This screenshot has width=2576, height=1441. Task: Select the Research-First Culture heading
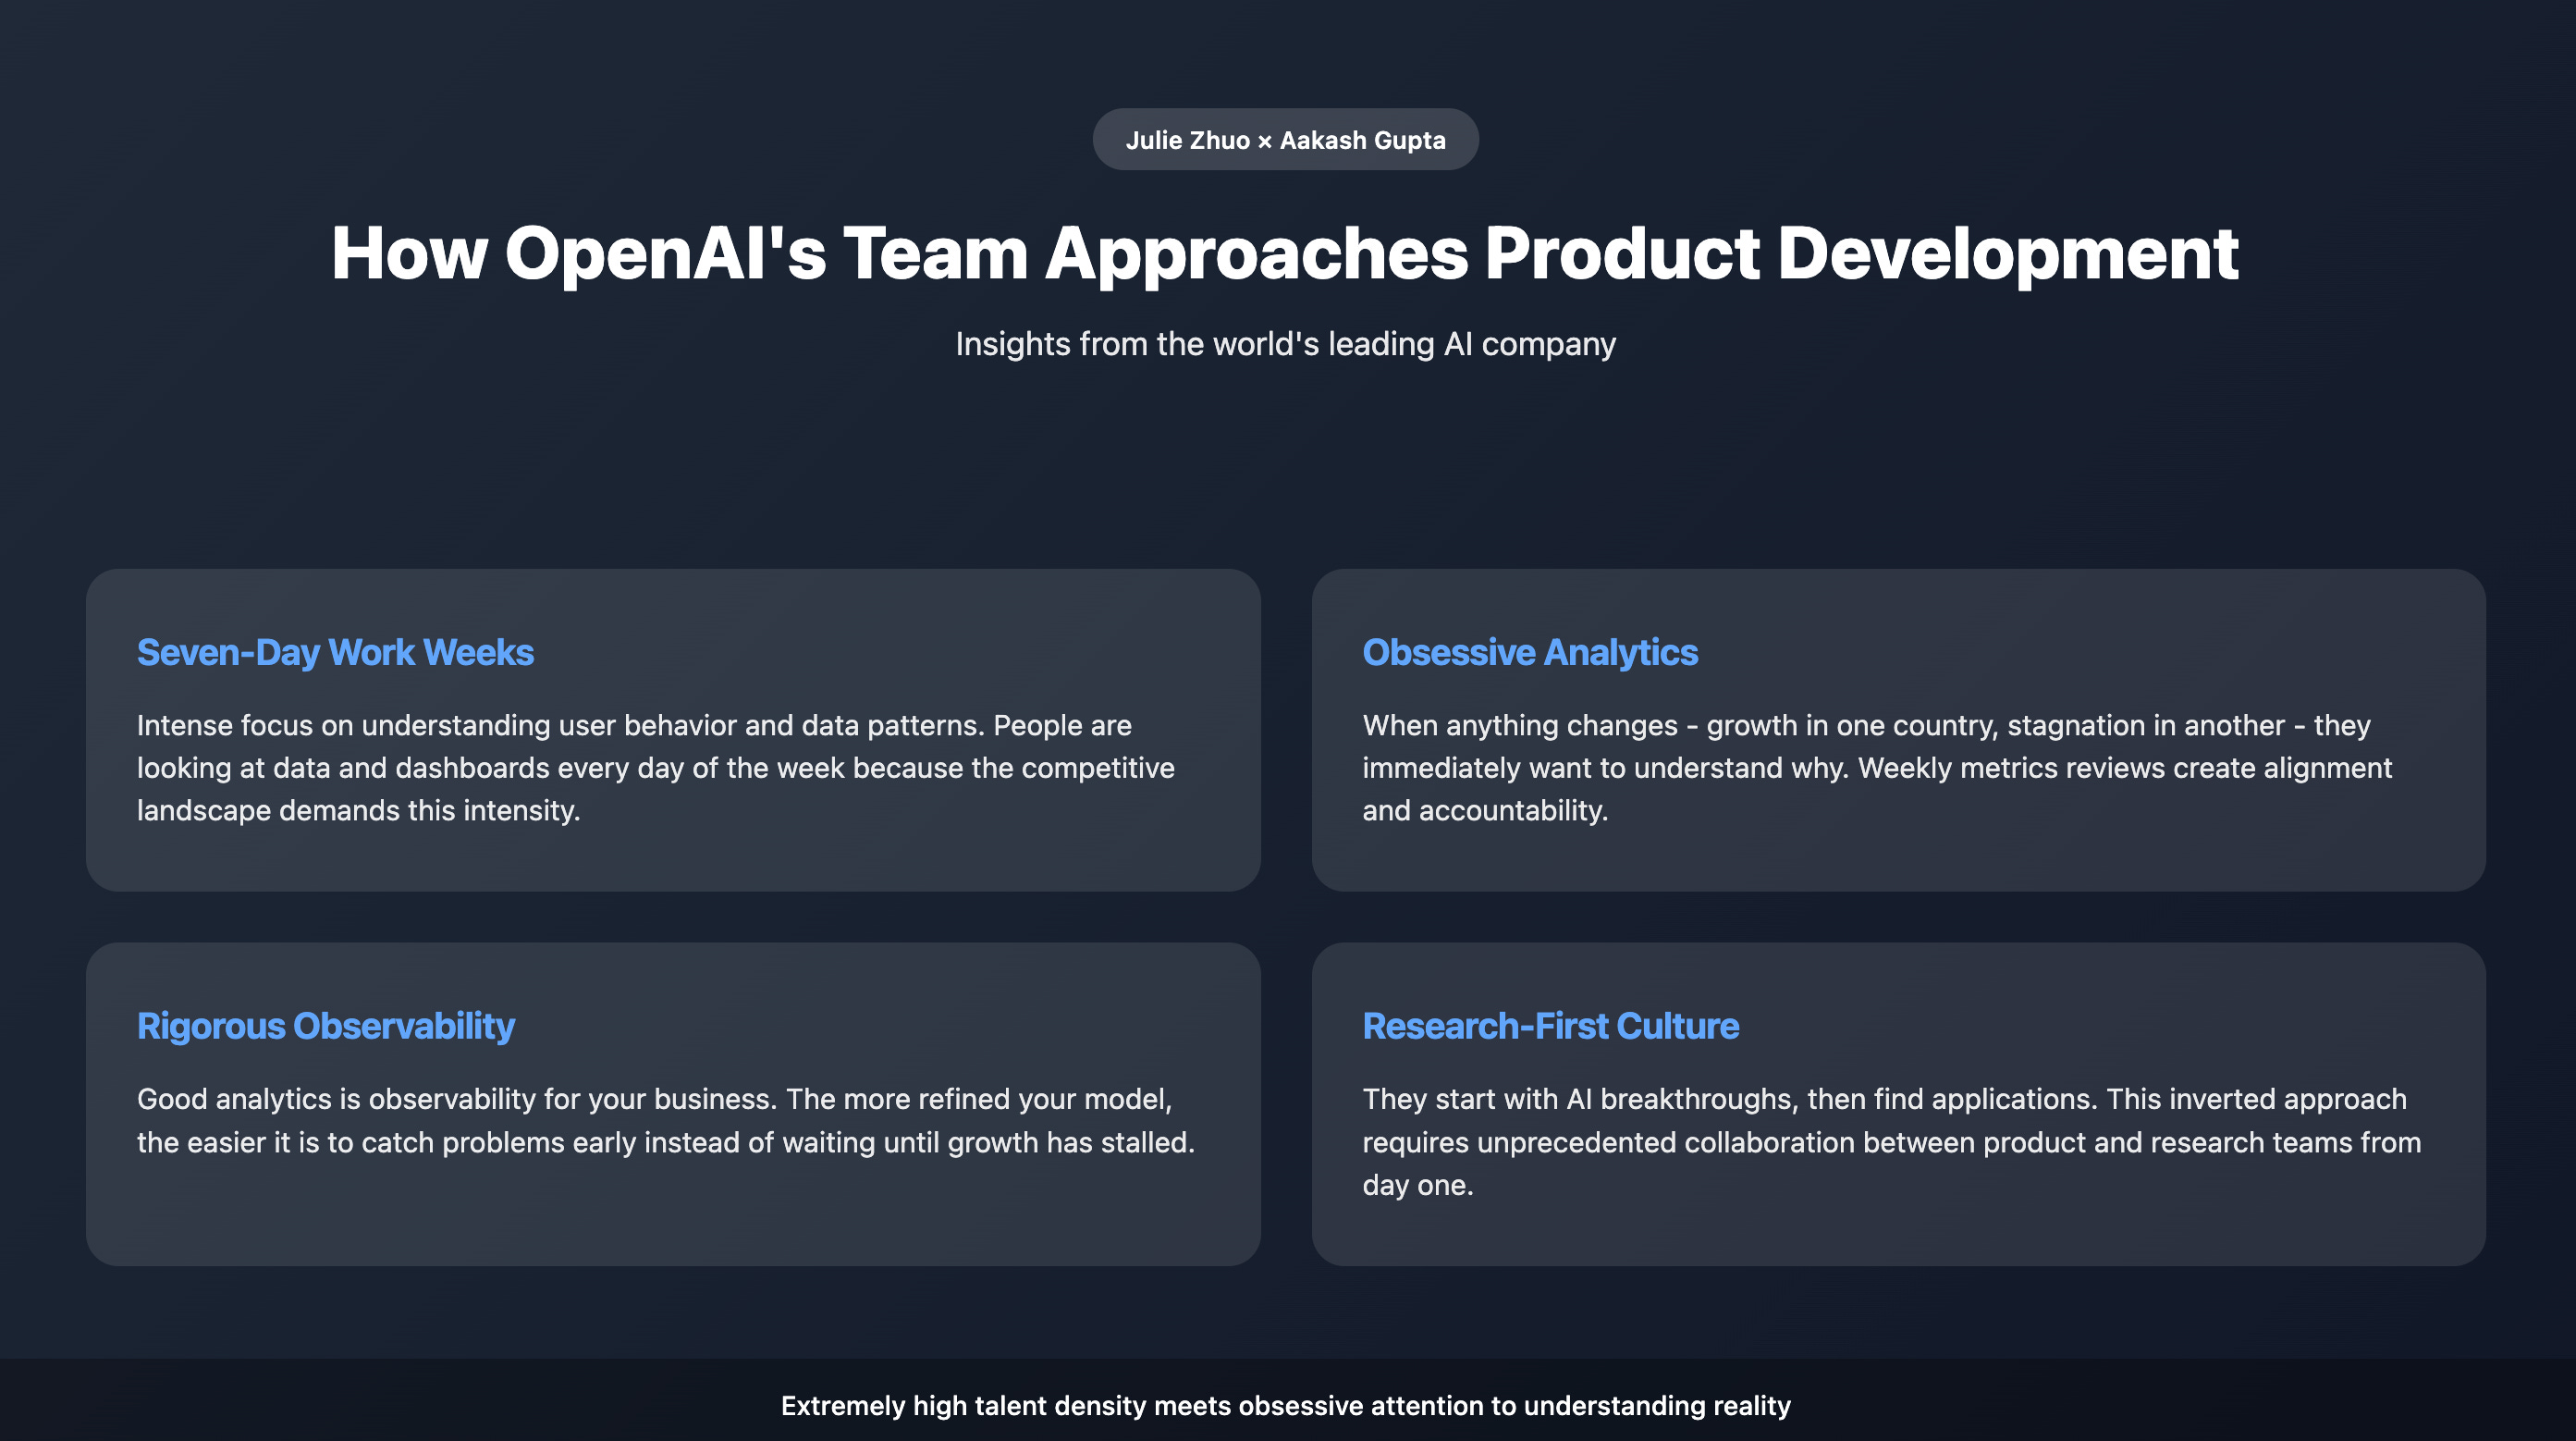pos(1550,1026)
